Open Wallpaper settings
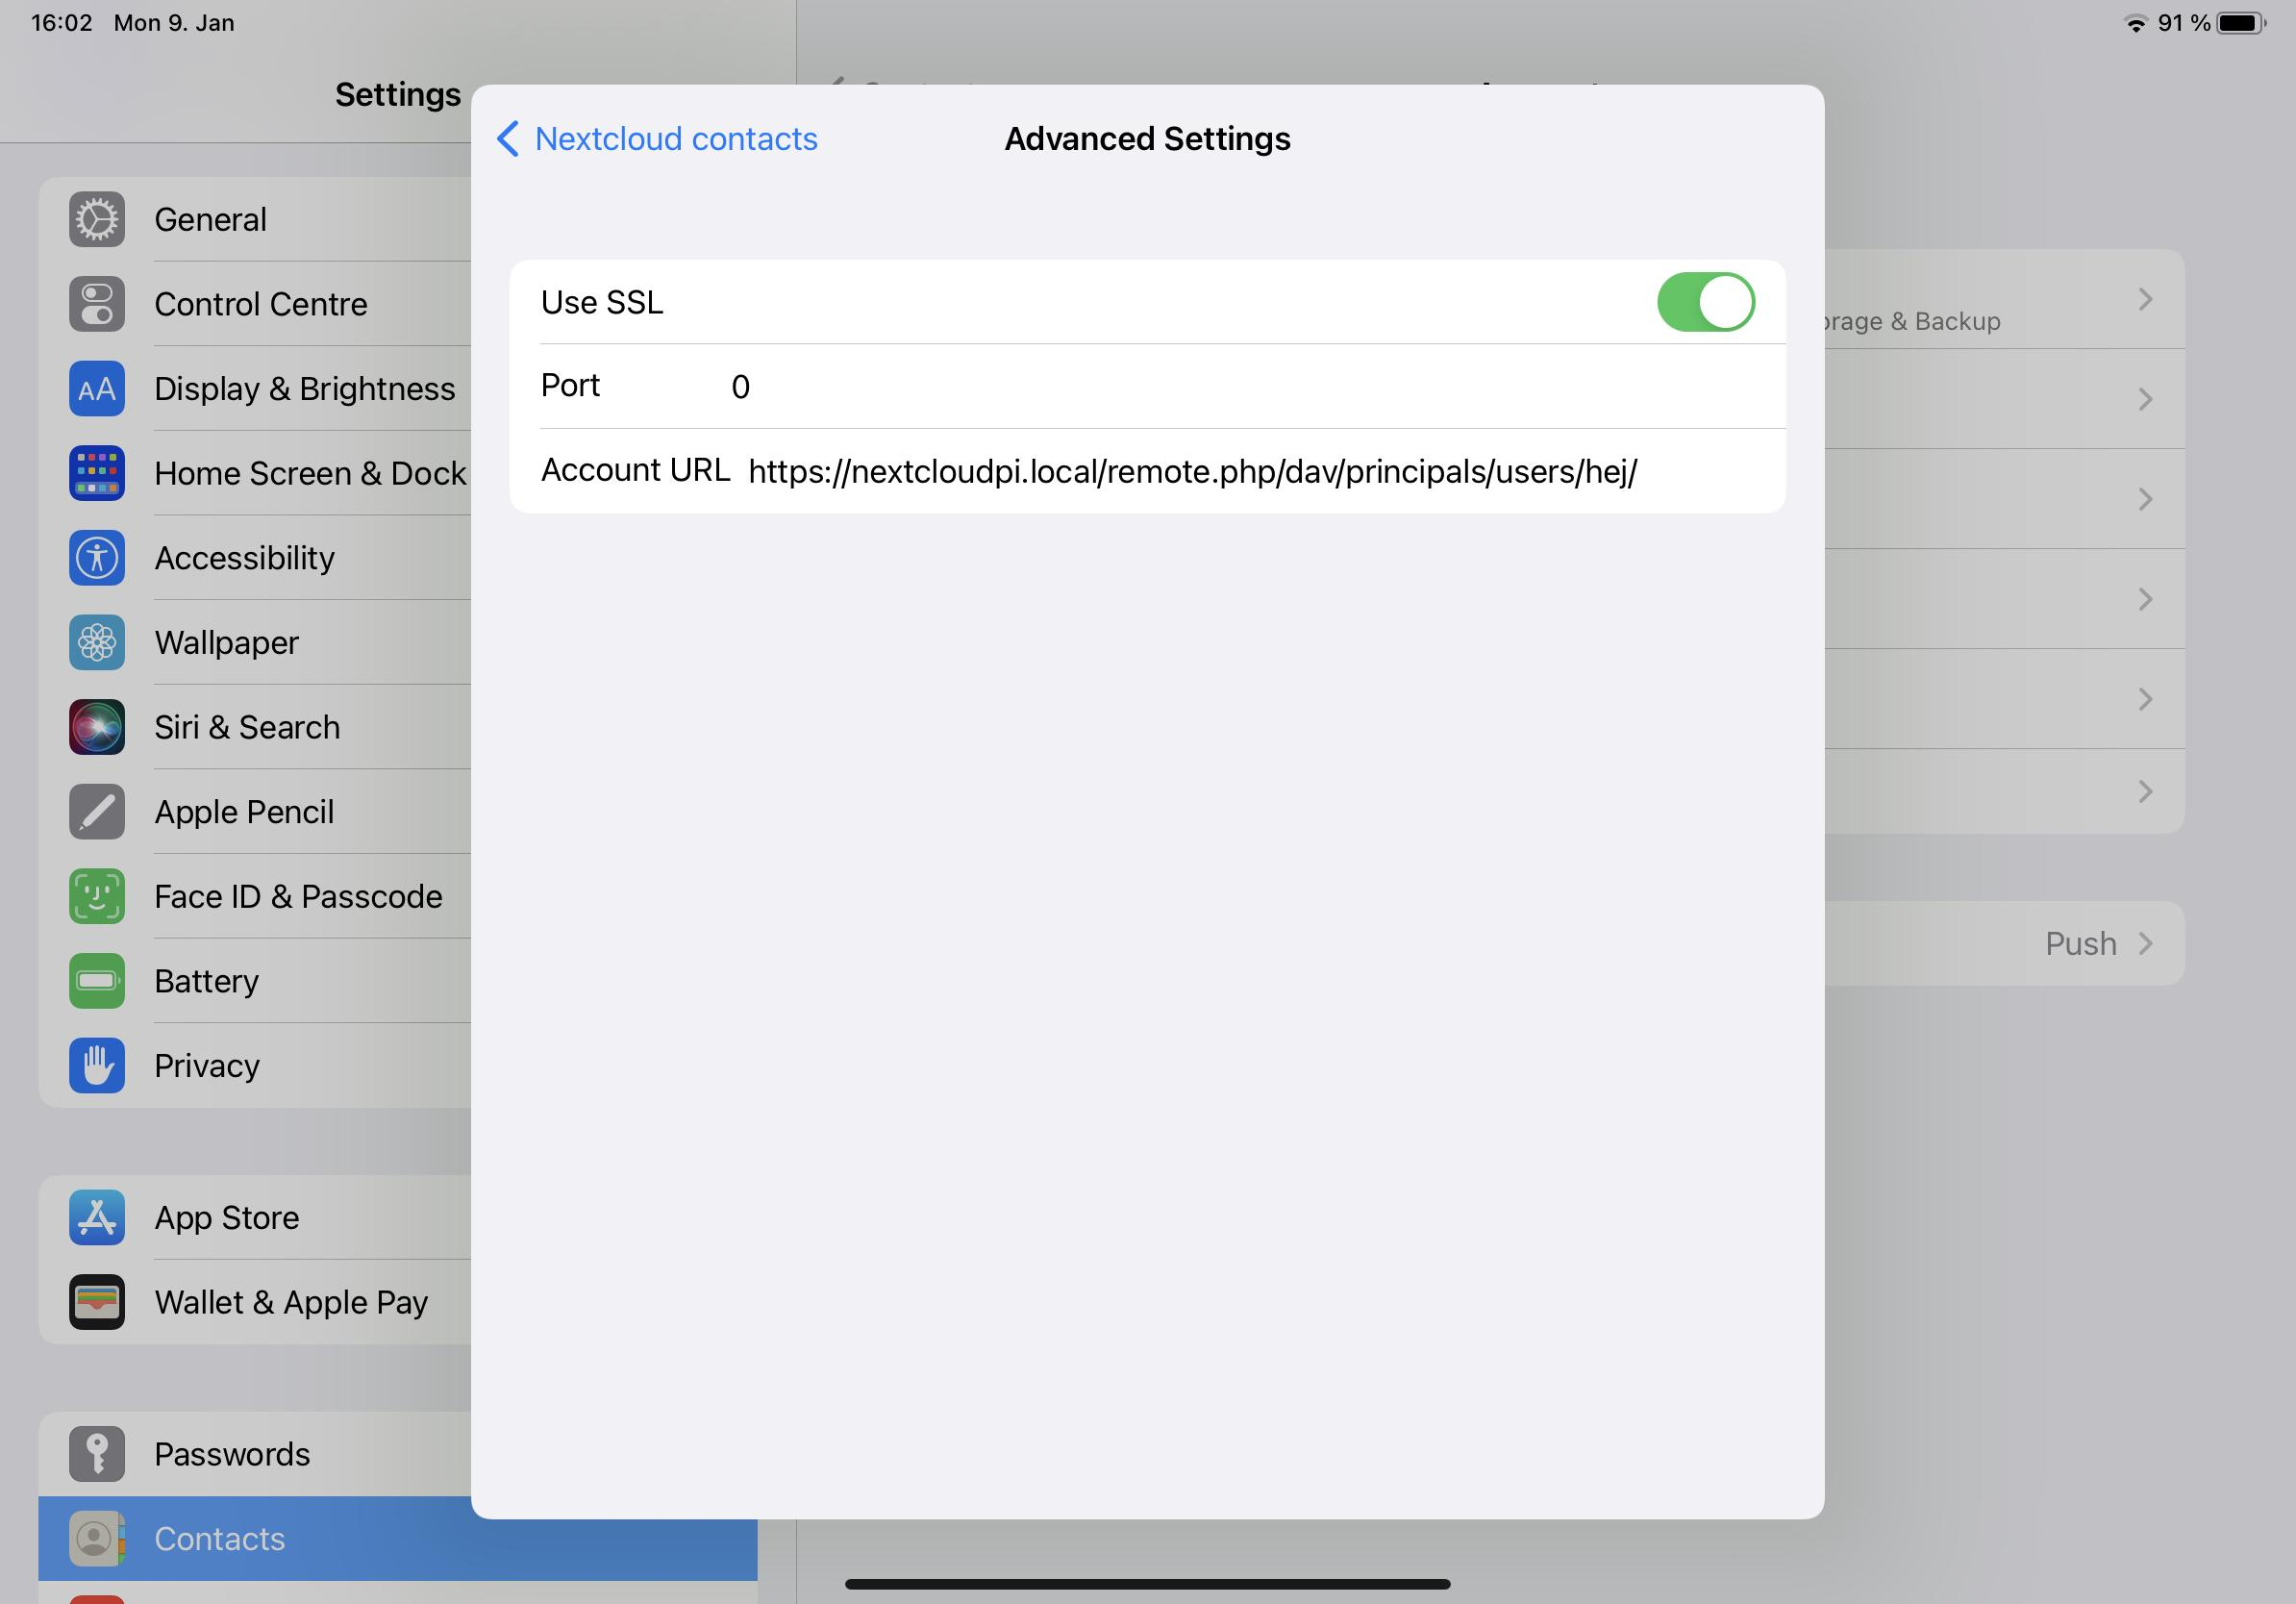The image size is (2296, 1604). point(227,642)
